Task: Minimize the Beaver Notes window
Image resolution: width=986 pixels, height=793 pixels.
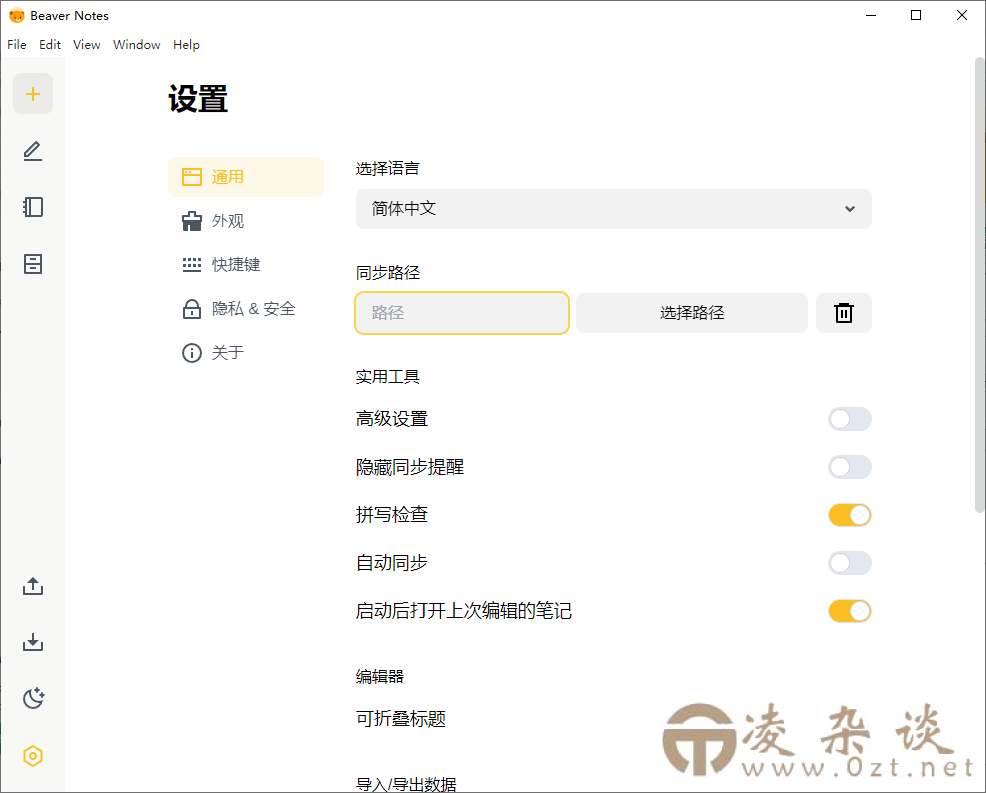Action: tap(871, 15)
